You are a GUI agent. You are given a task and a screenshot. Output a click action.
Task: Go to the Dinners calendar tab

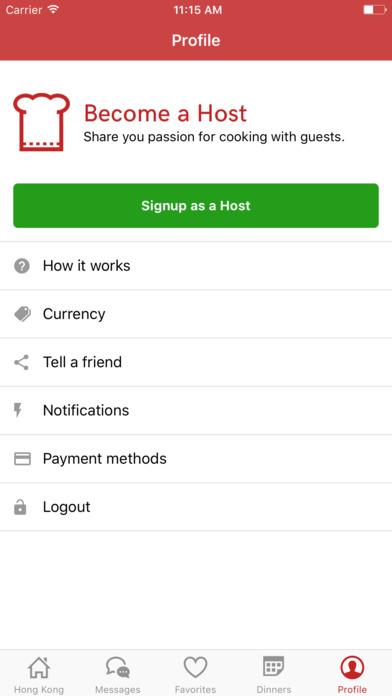[273, 675]
